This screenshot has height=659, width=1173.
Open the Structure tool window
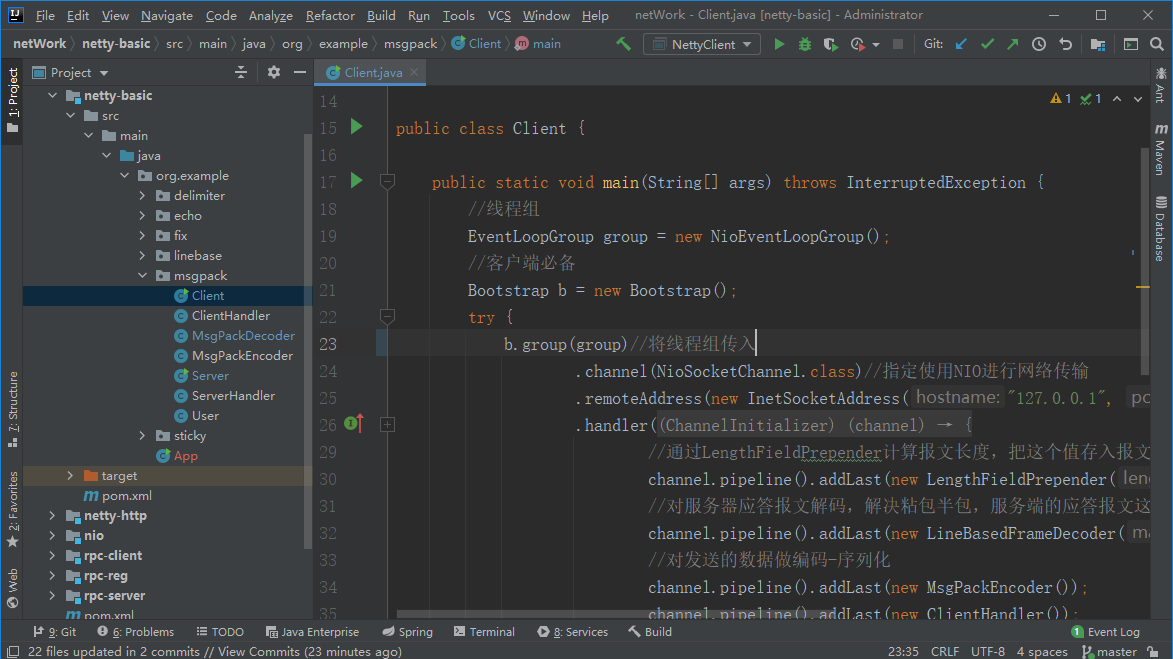coord(13,409)
